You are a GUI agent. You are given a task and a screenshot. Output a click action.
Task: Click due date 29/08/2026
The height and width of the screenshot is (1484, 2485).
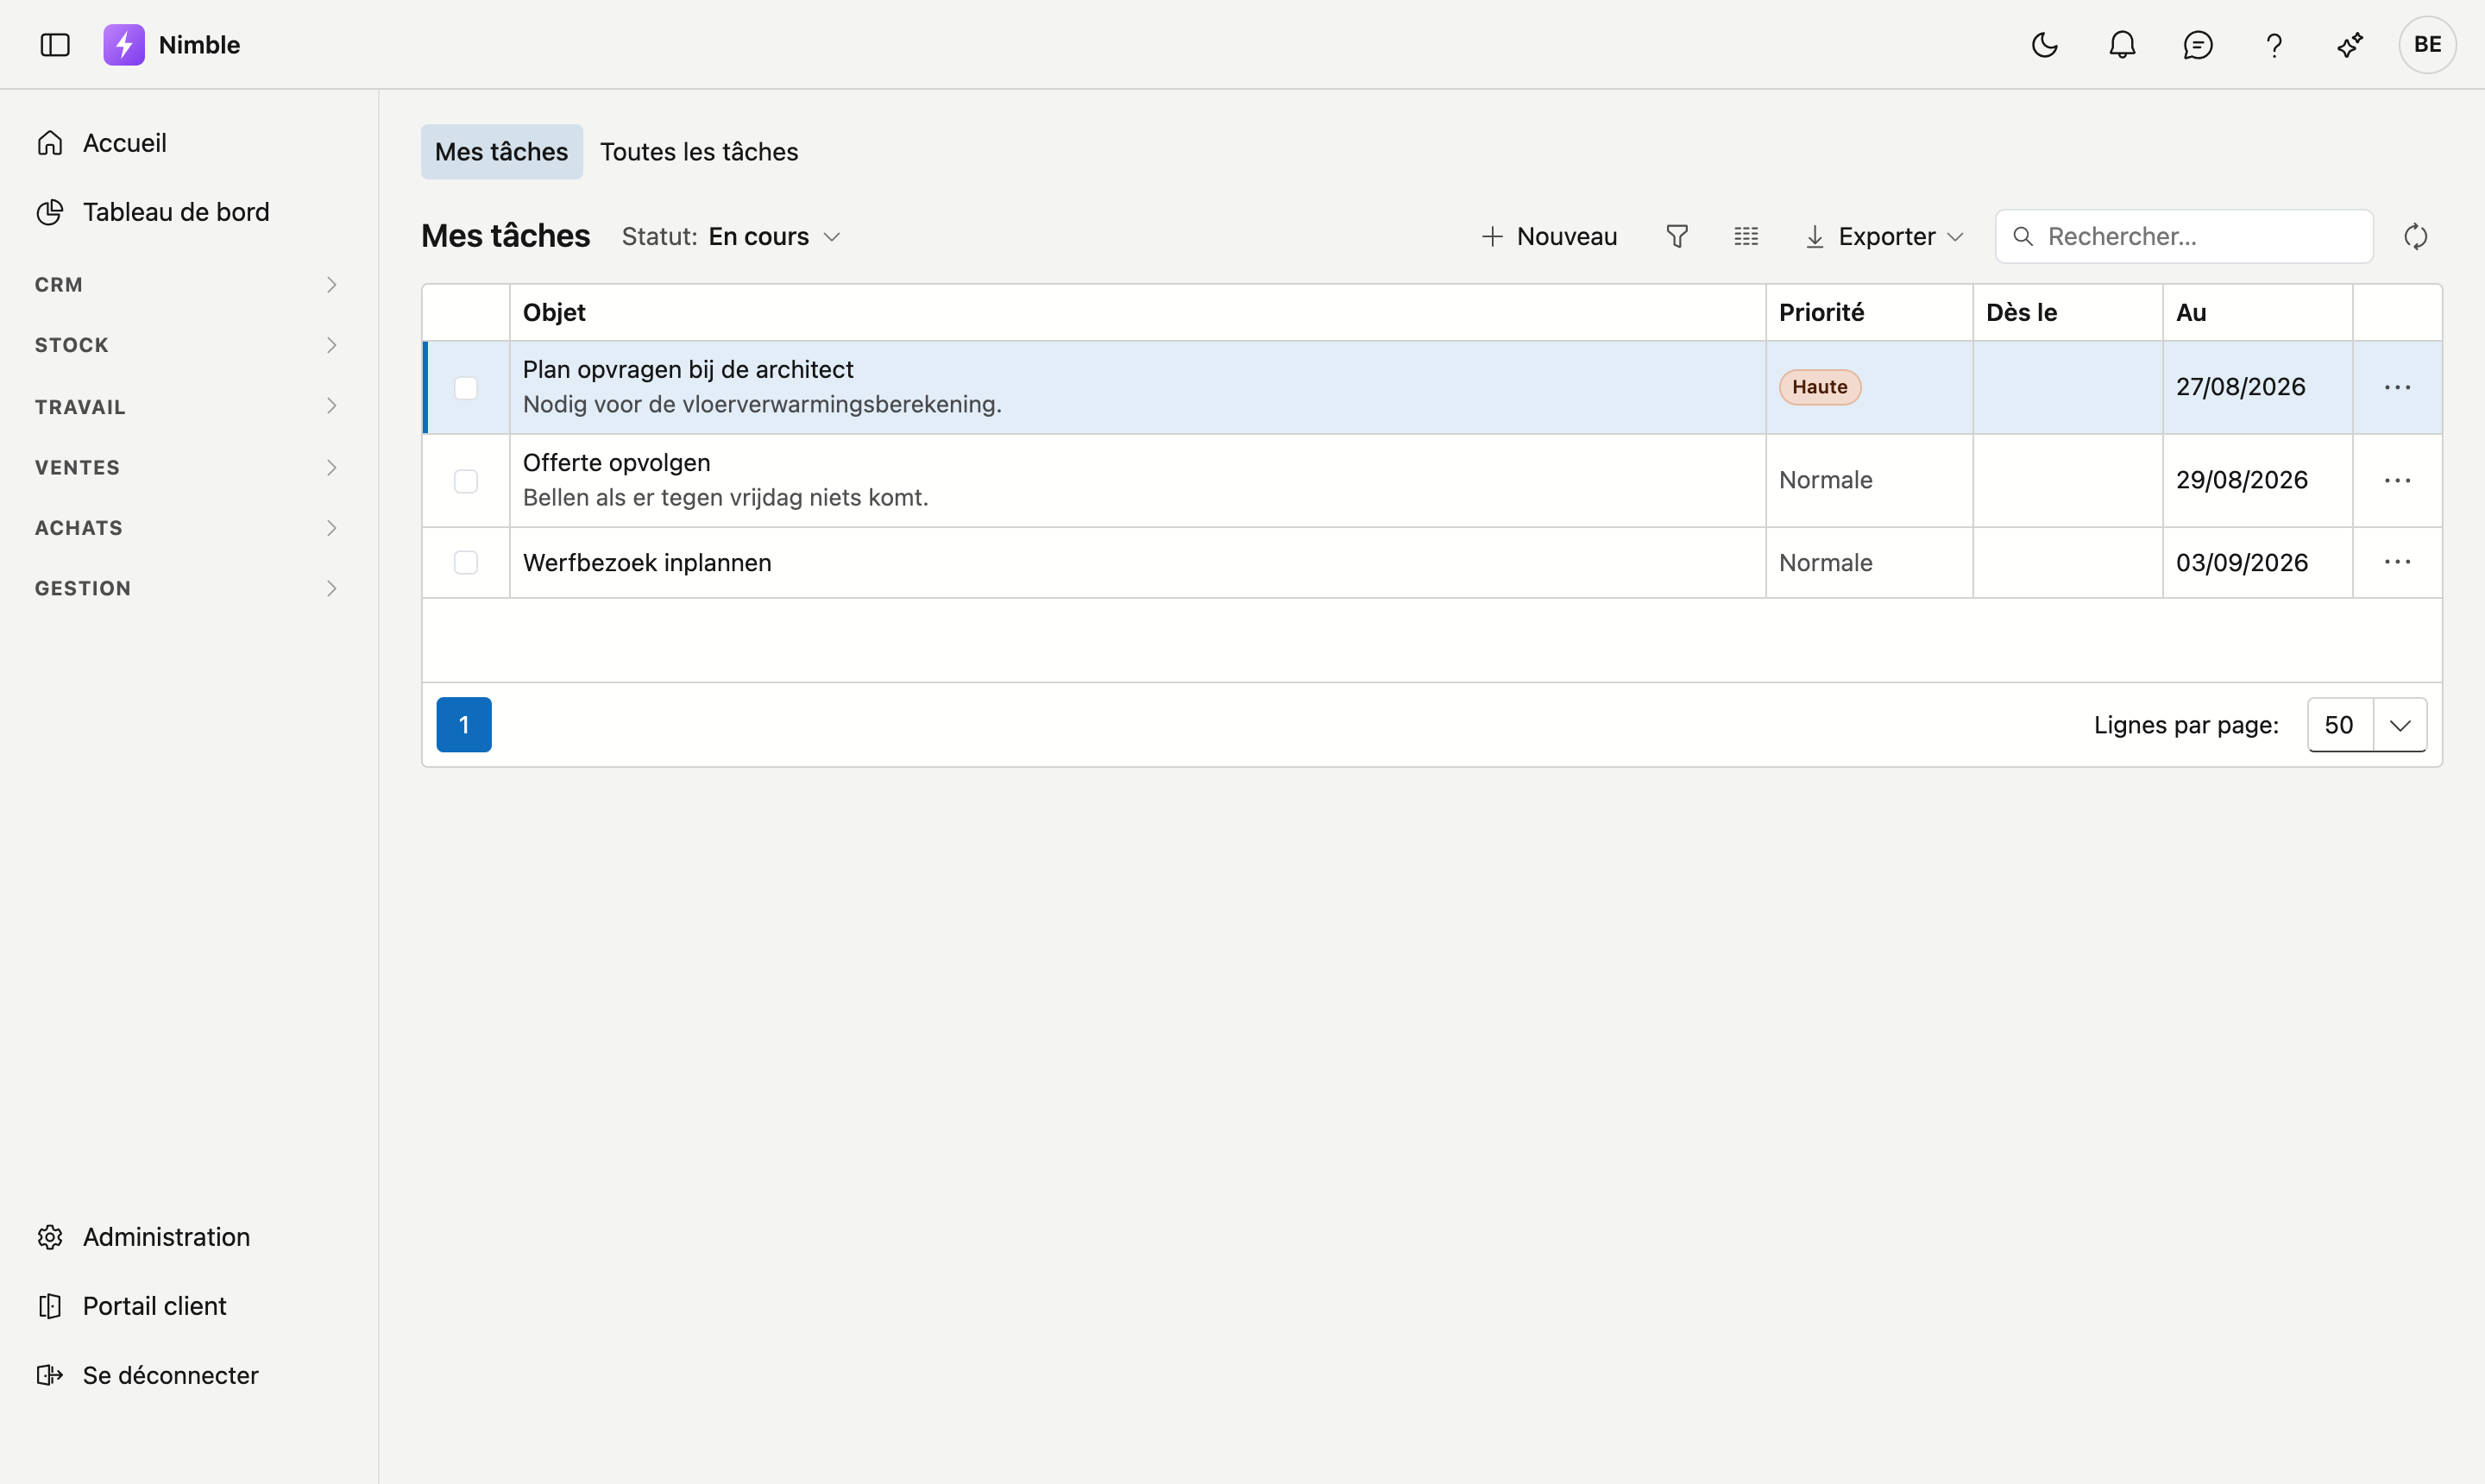(2241, 481)
